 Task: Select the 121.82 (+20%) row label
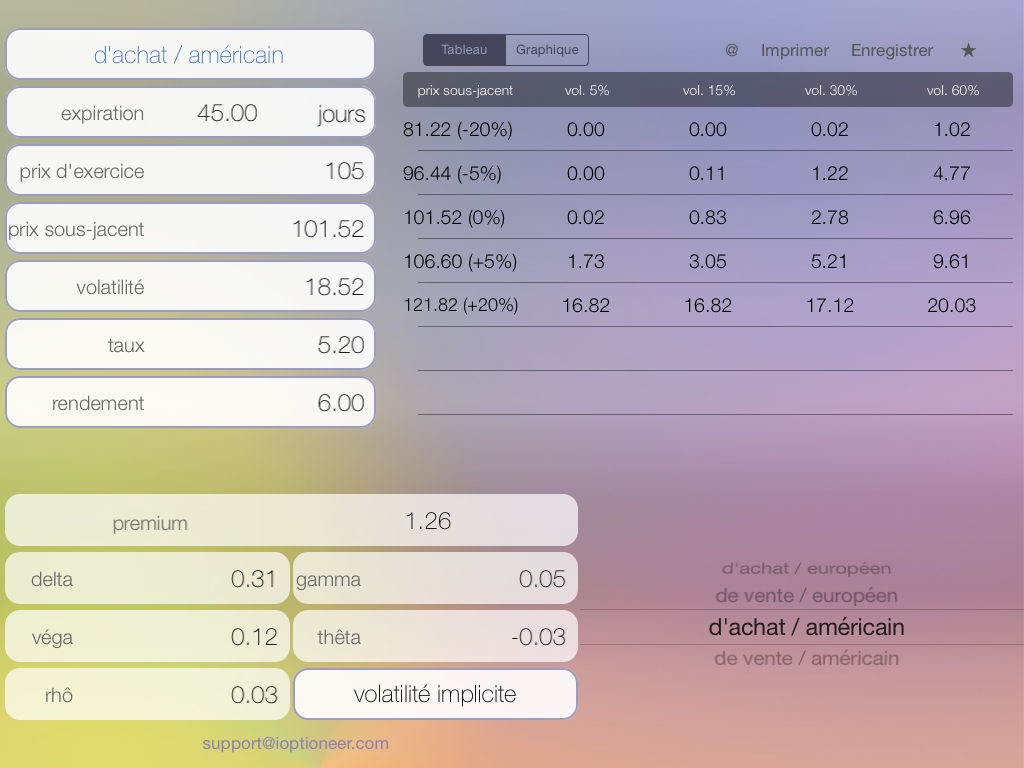coord(460,305)
